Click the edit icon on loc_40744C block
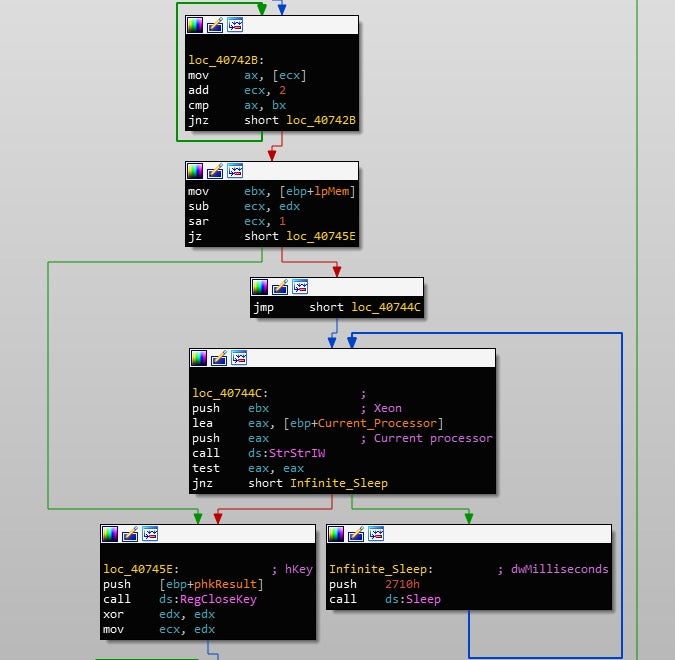The width and height of the screenshot is (675, 660). [219, 358]
